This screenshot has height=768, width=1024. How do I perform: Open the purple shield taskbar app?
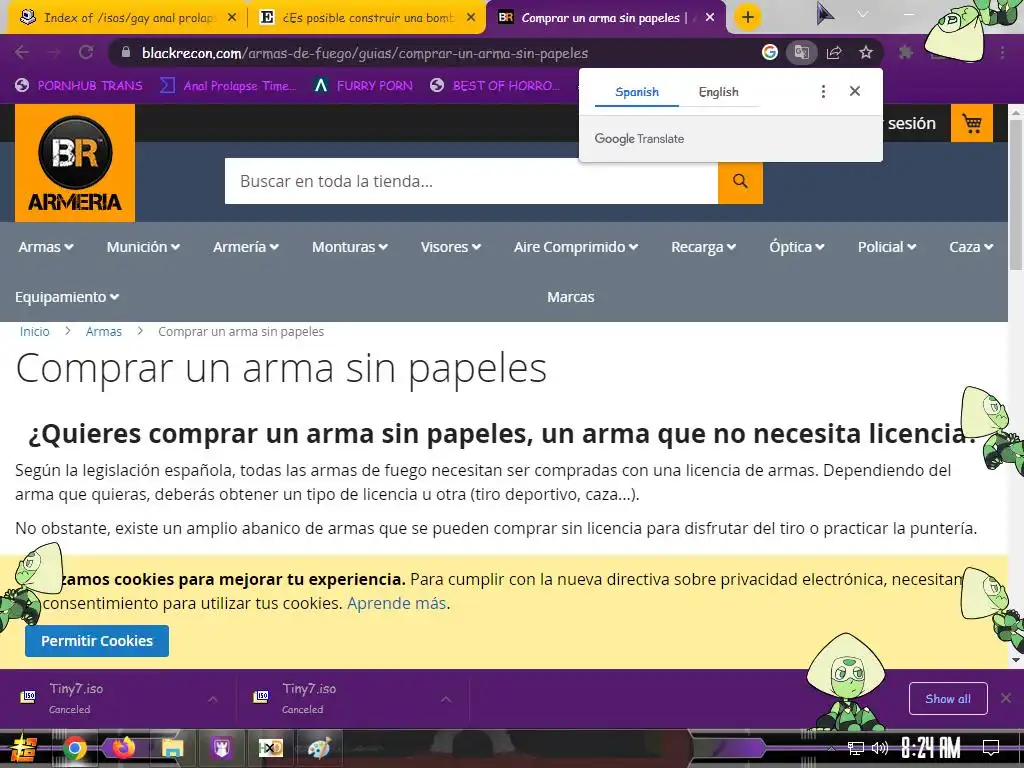[x=221, y=748]
